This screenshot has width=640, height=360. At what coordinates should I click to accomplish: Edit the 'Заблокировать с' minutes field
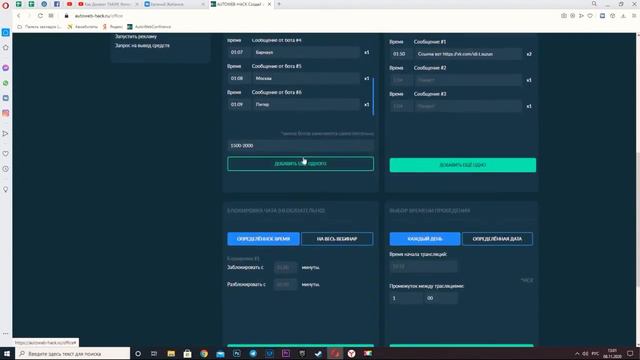pos(285,267)
